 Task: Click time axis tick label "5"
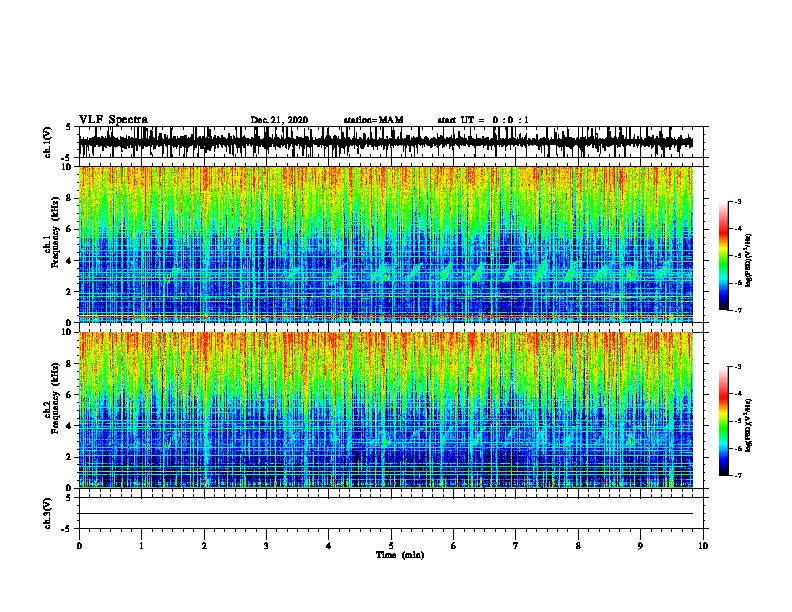tap(391, 546)
